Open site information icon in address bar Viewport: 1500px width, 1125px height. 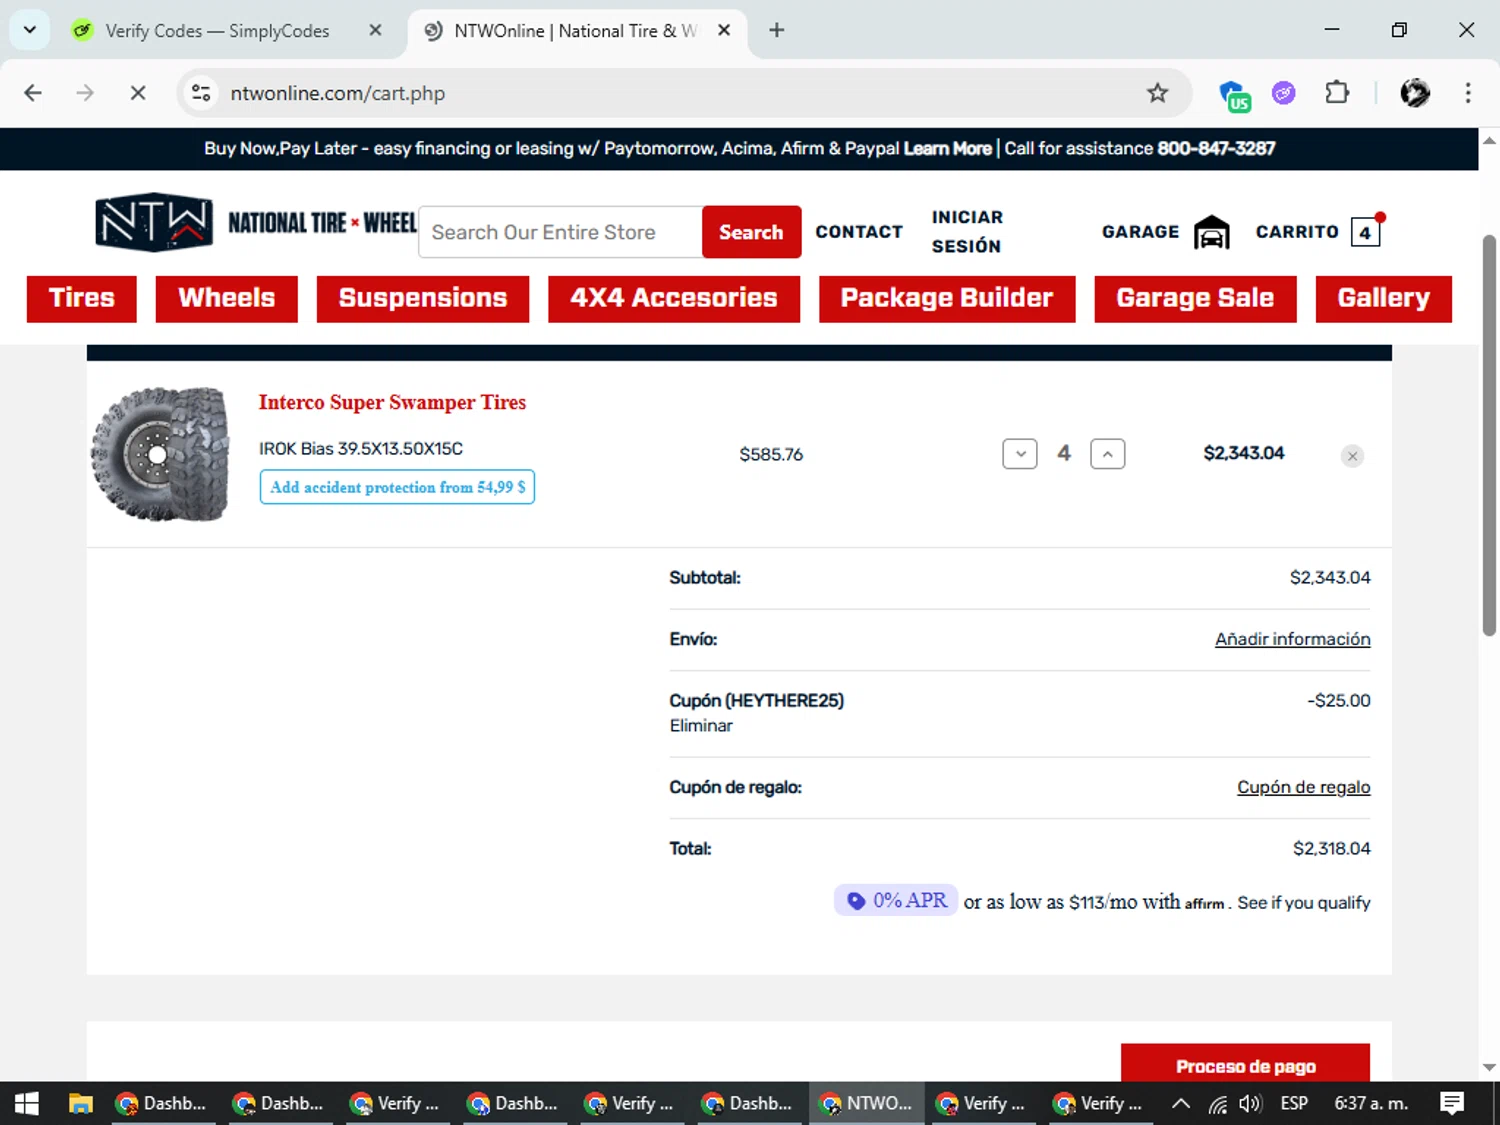coord(201,93)
